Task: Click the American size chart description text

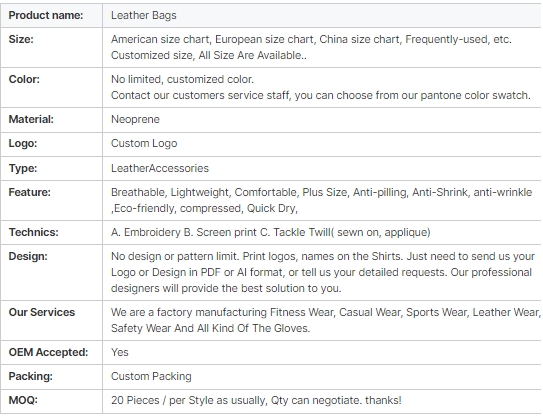Action: coord(311,47)
